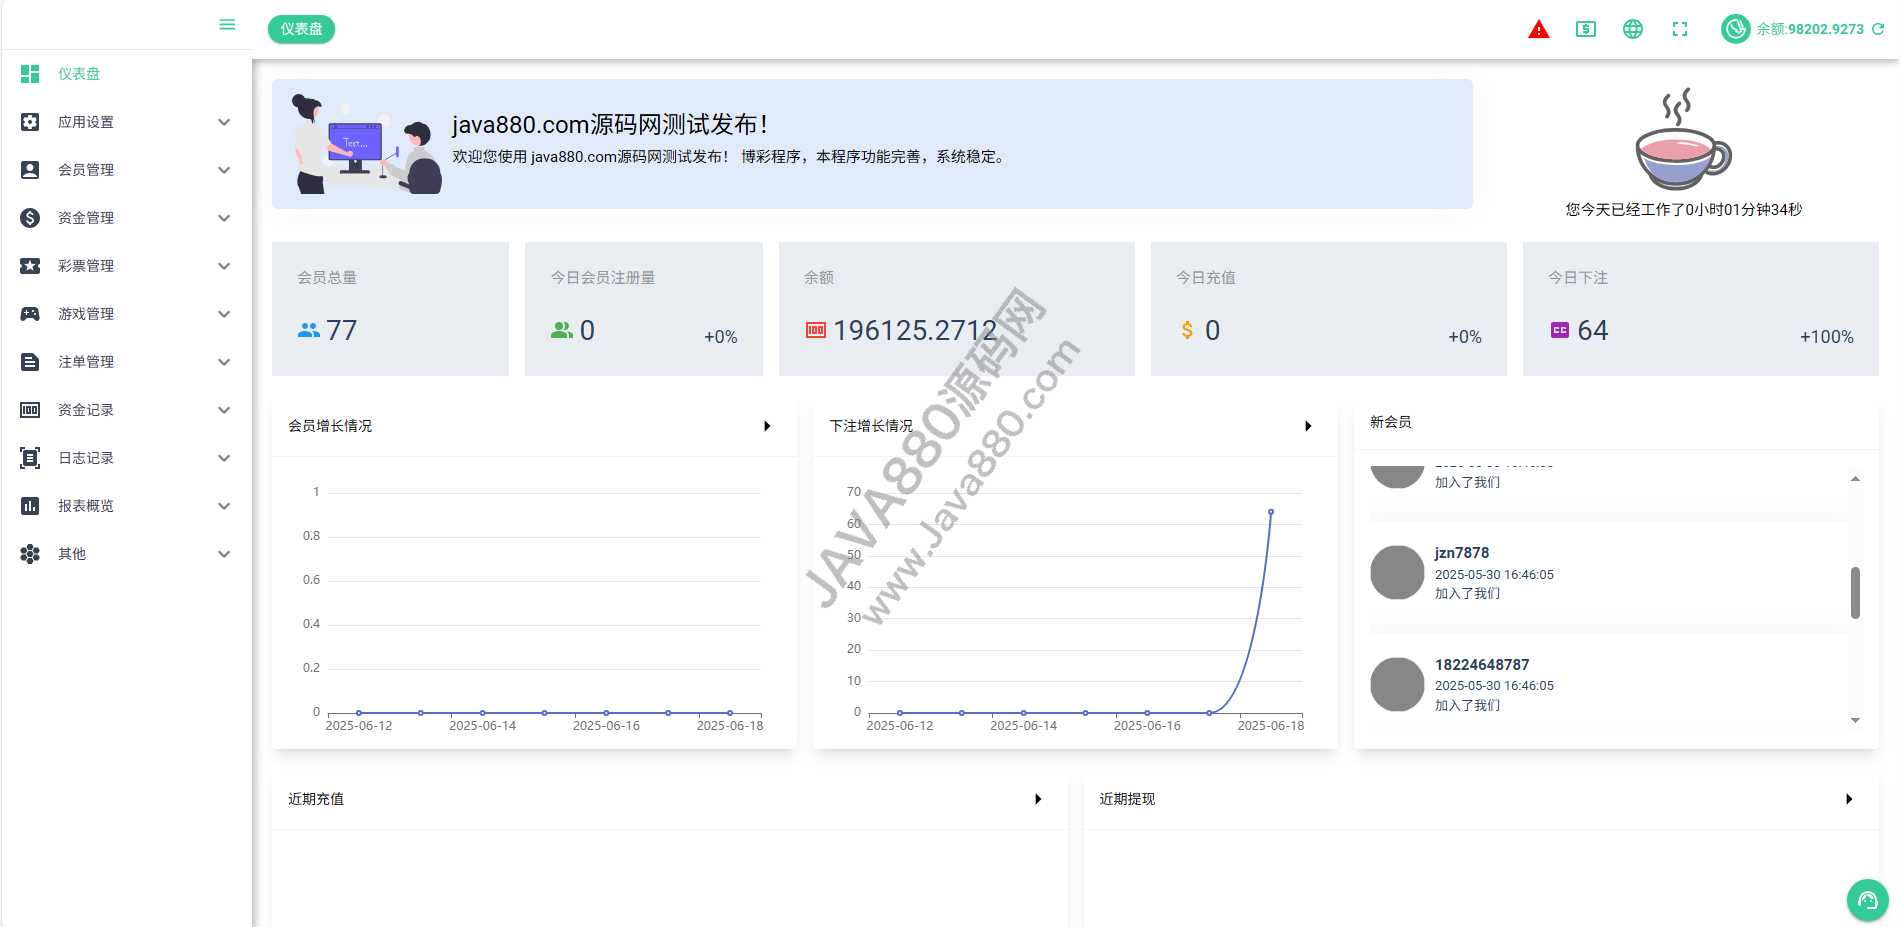Viewport: 1901px width, 927px height.
Task: Click the 资金管理 dollar icon
Action: point(30,218)
